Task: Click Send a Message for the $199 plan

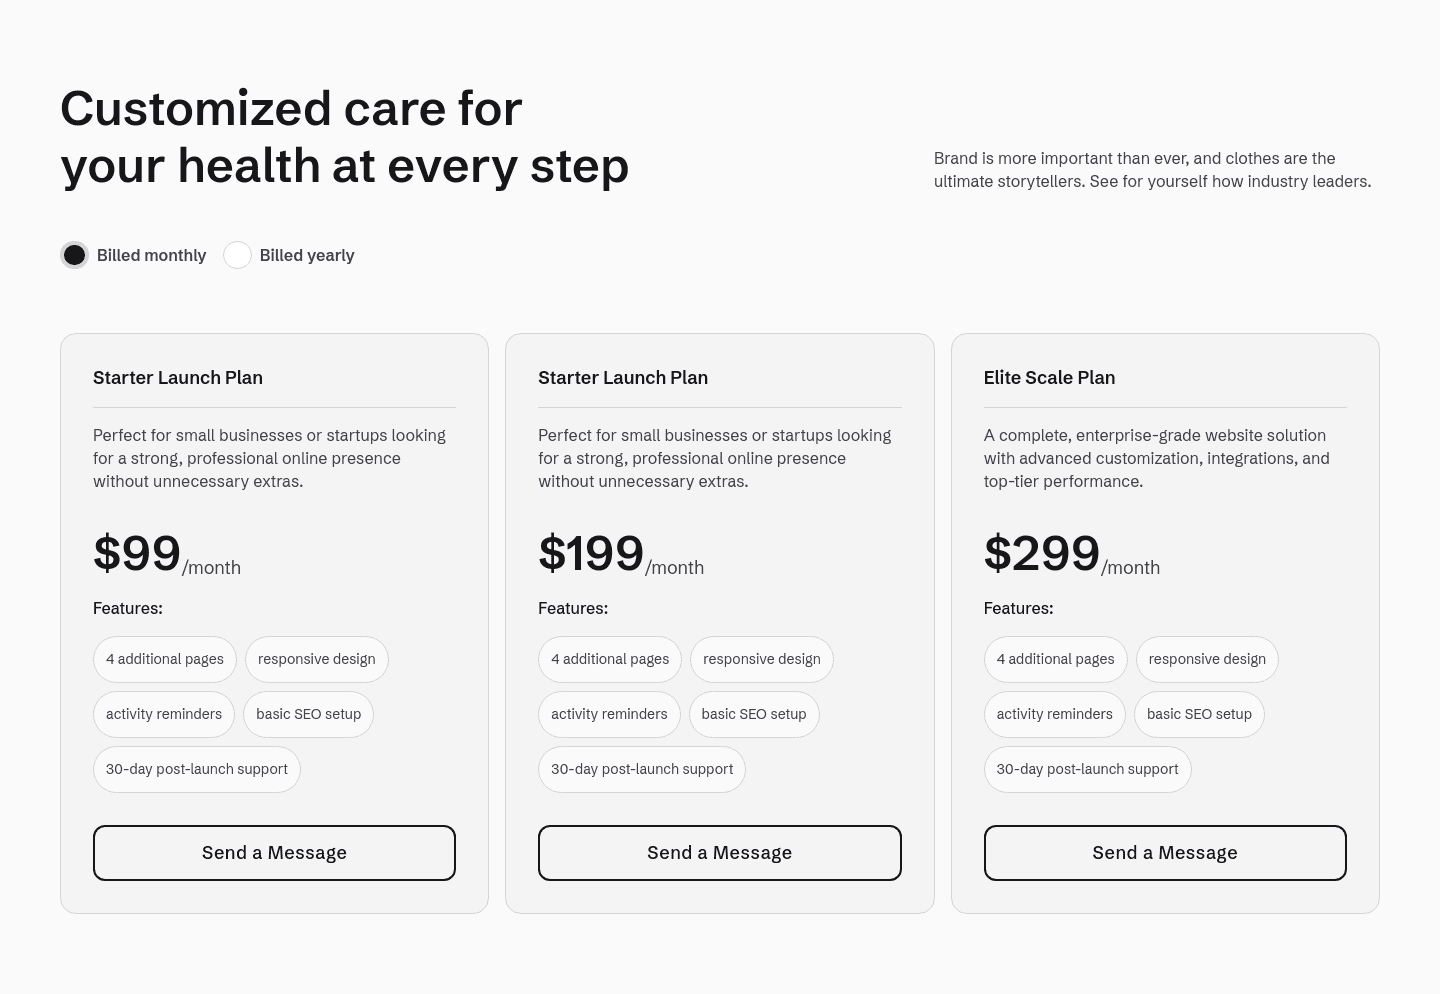Action: 719,853
